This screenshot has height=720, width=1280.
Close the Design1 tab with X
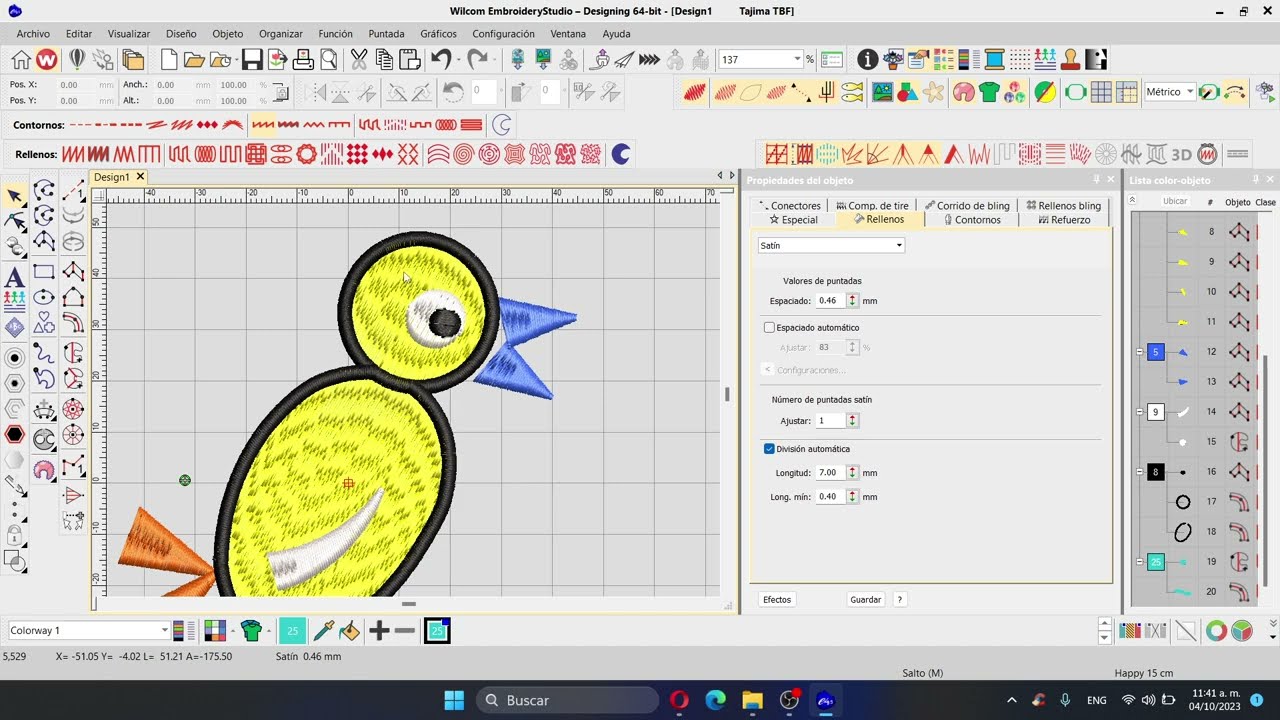[140, 177]
